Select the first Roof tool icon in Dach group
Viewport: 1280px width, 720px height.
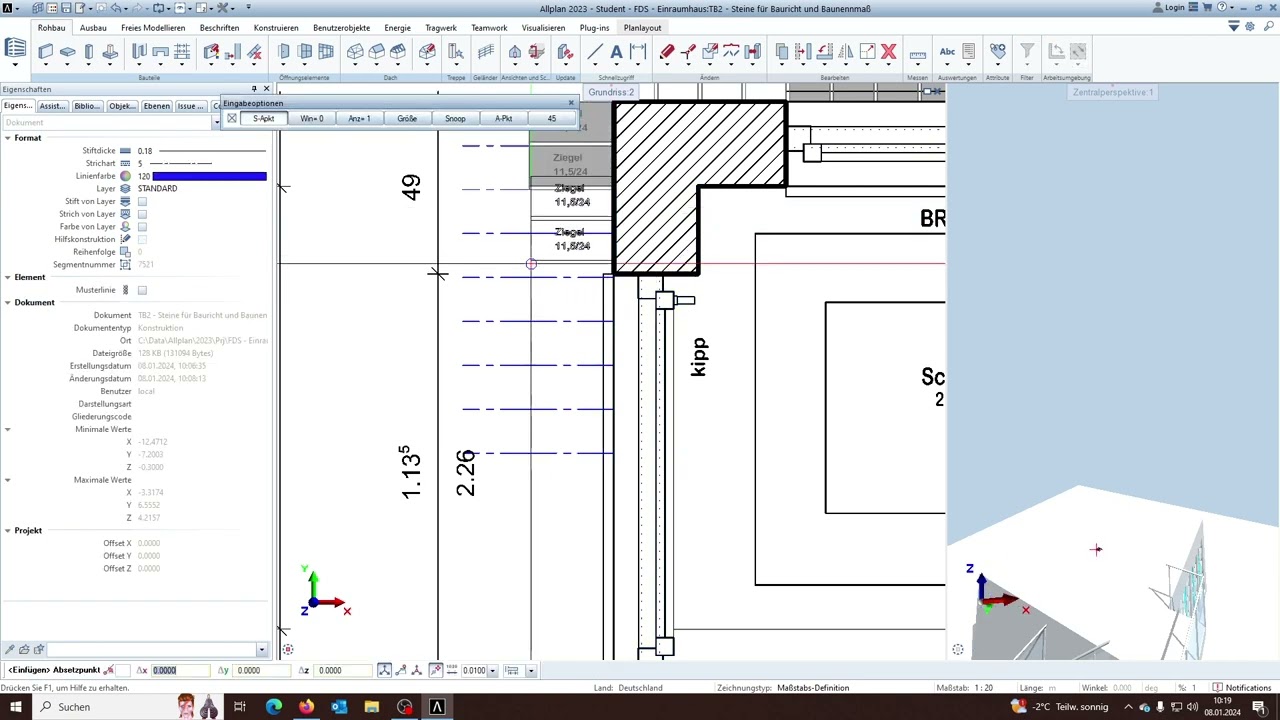[x=355, y=51]
